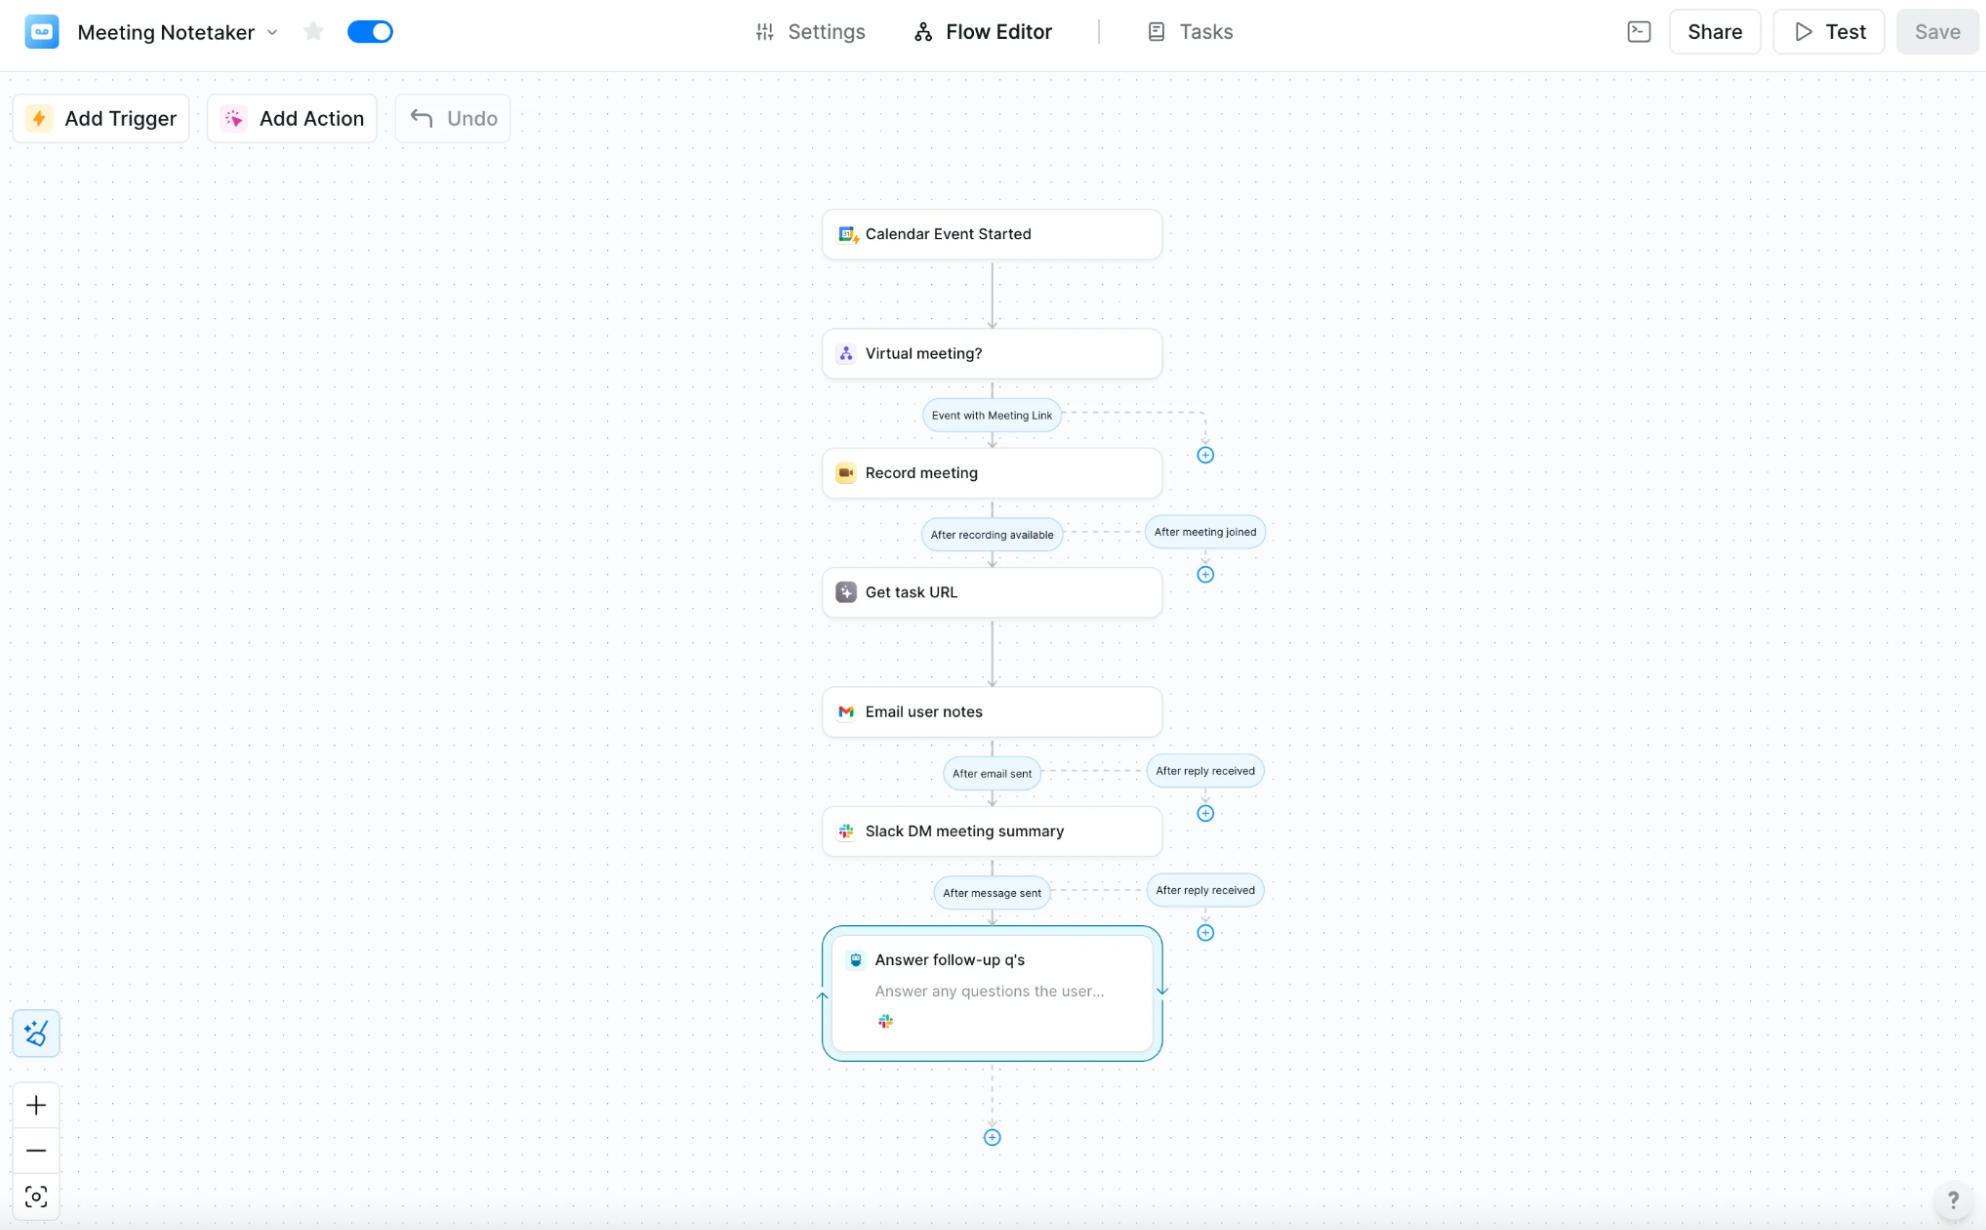The image size is (1986, 1230).
Task: Click Add Action button
Action: pyautogui.click(x=292, y=118)
